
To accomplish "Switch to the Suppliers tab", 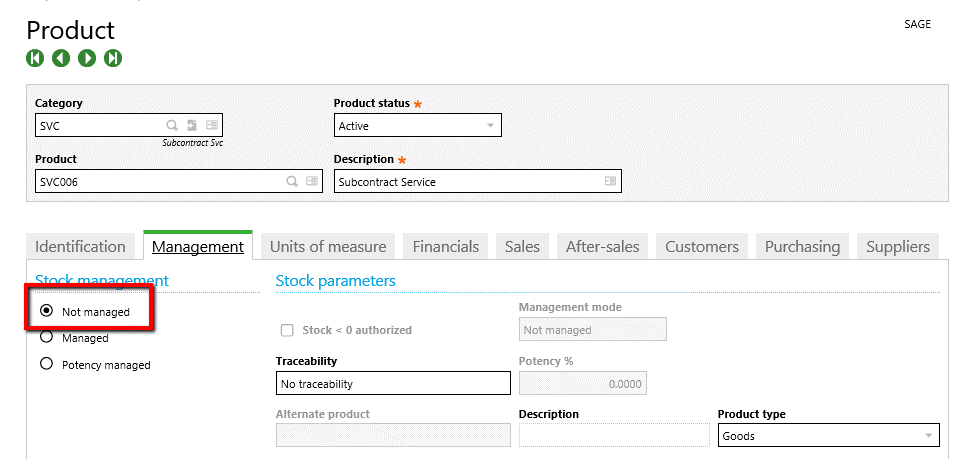I will [x=897, y=246].
